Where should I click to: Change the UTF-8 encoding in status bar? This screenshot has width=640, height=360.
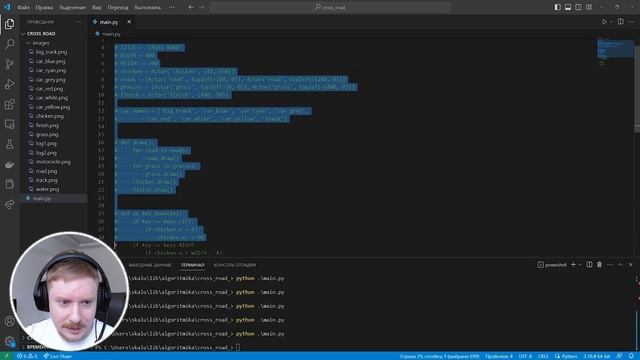point(525,356)
